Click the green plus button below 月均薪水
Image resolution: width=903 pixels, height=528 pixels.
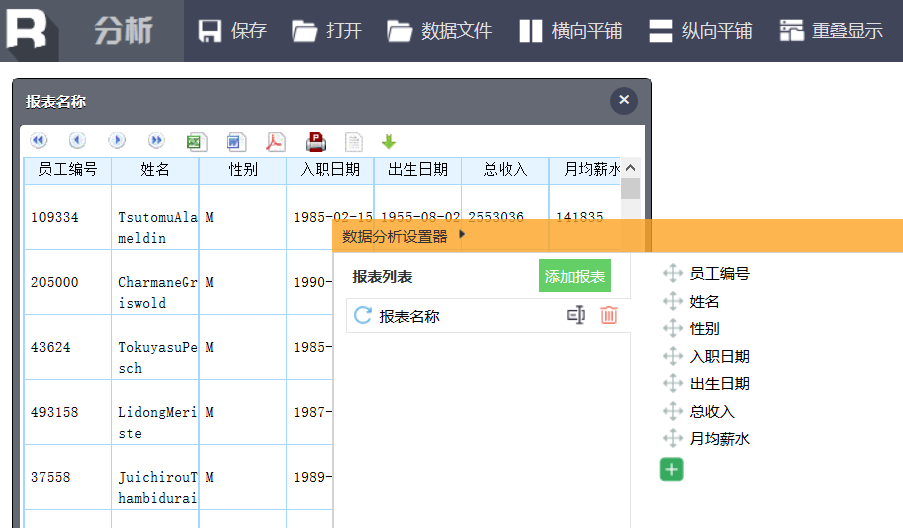point(671,469)
